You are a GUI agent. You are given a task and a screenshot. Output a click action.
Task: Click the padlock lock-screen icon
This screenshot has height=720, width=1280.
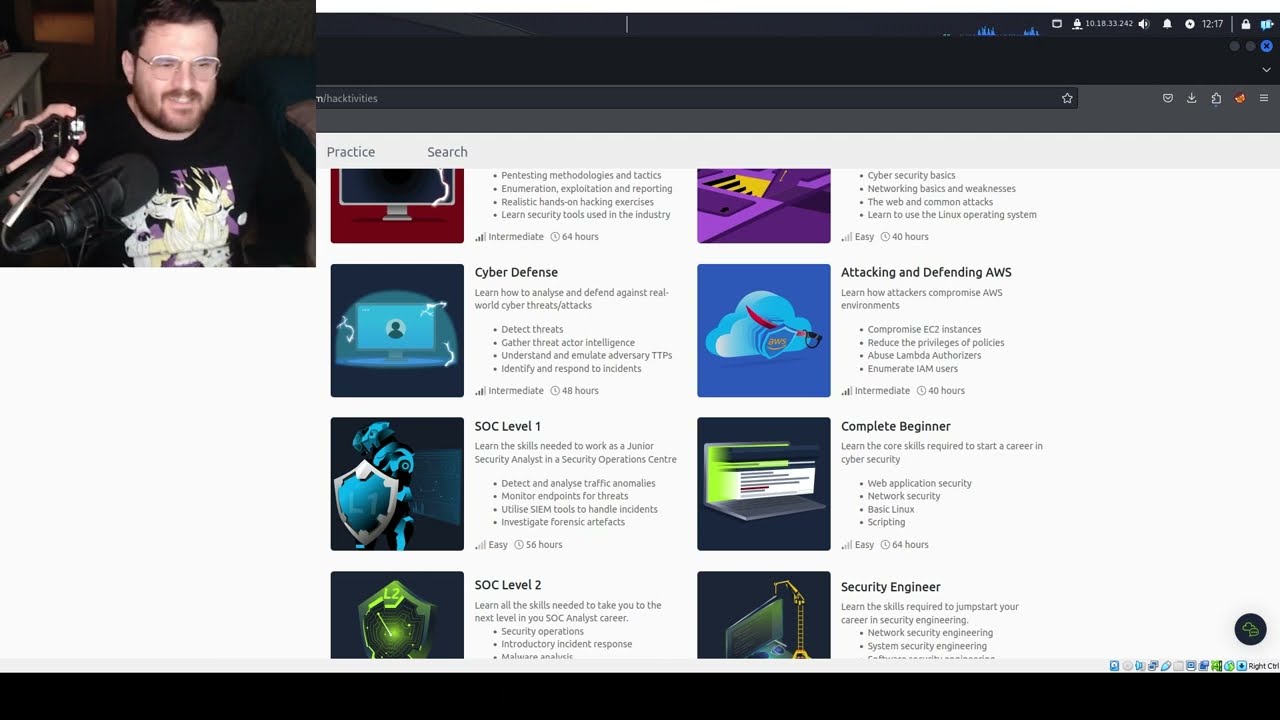point(1246,24)
